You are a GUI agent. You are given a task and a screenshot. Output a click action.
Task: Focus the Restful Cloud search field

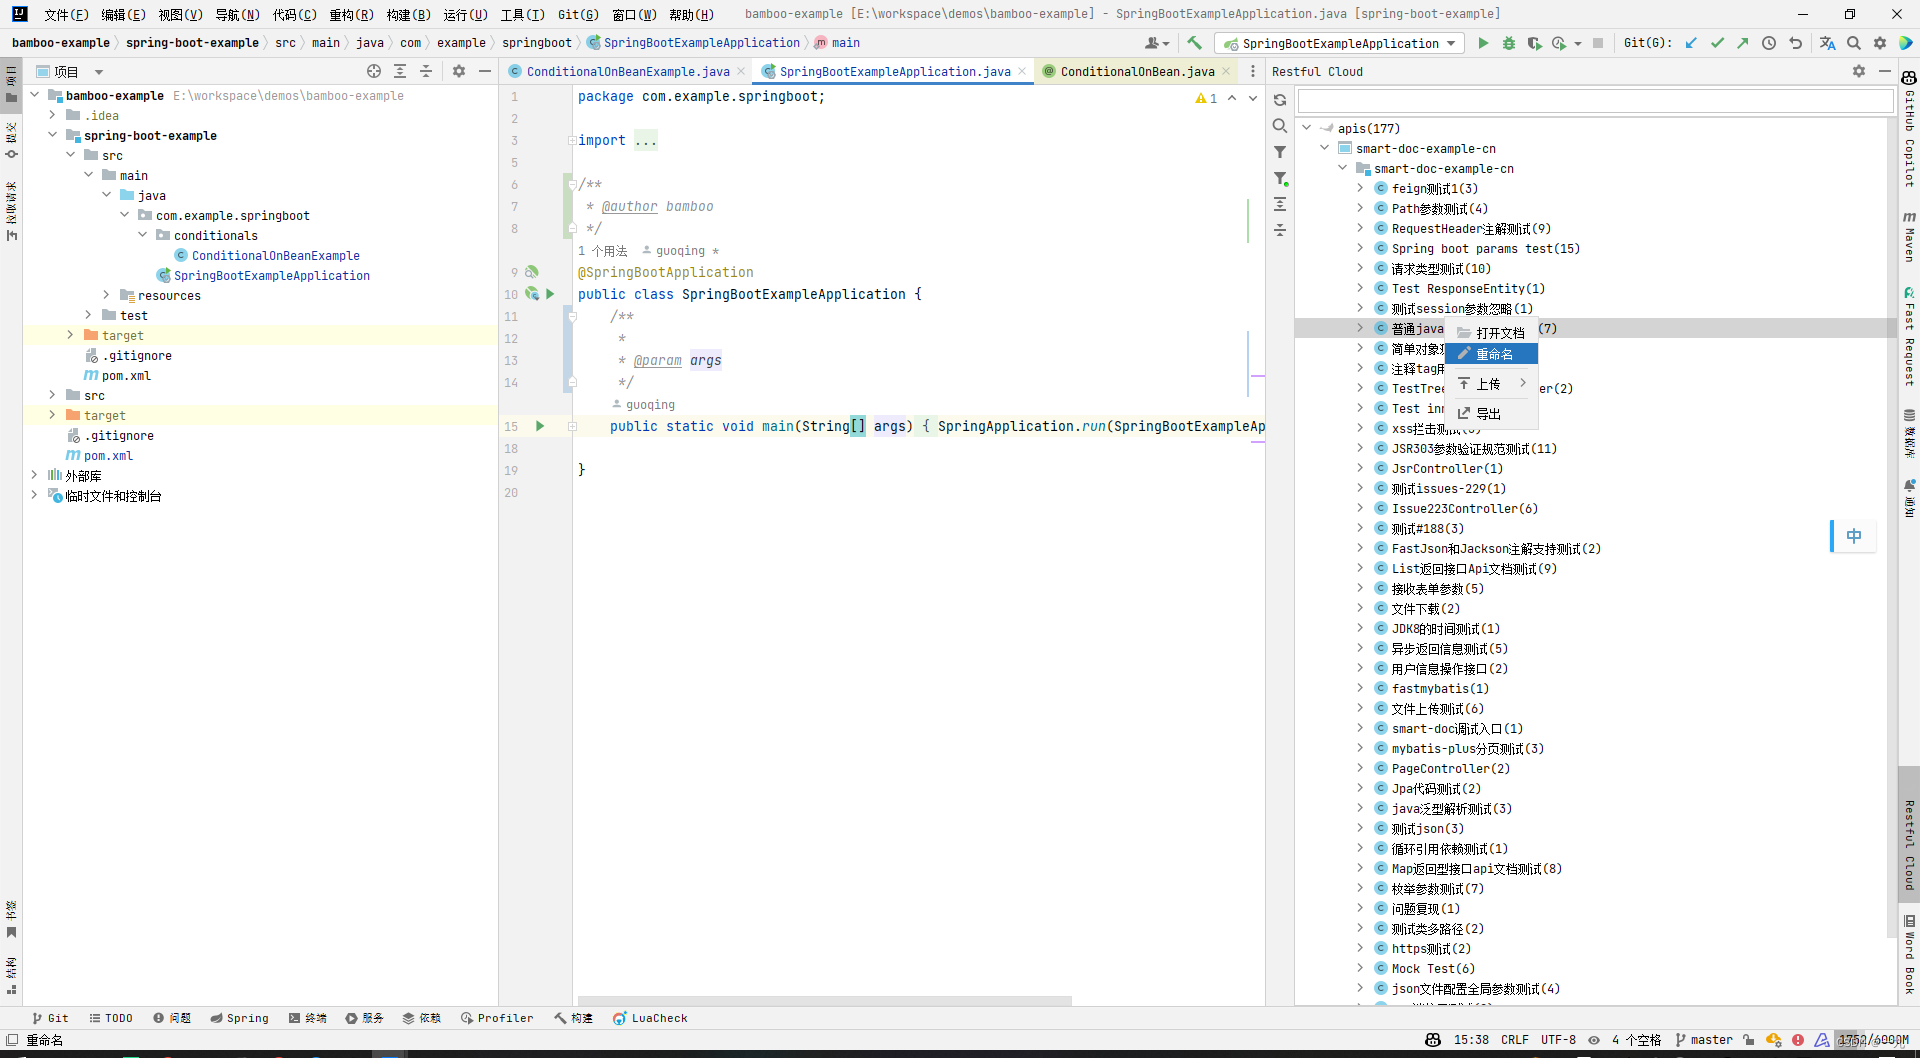coord(1595,101)
